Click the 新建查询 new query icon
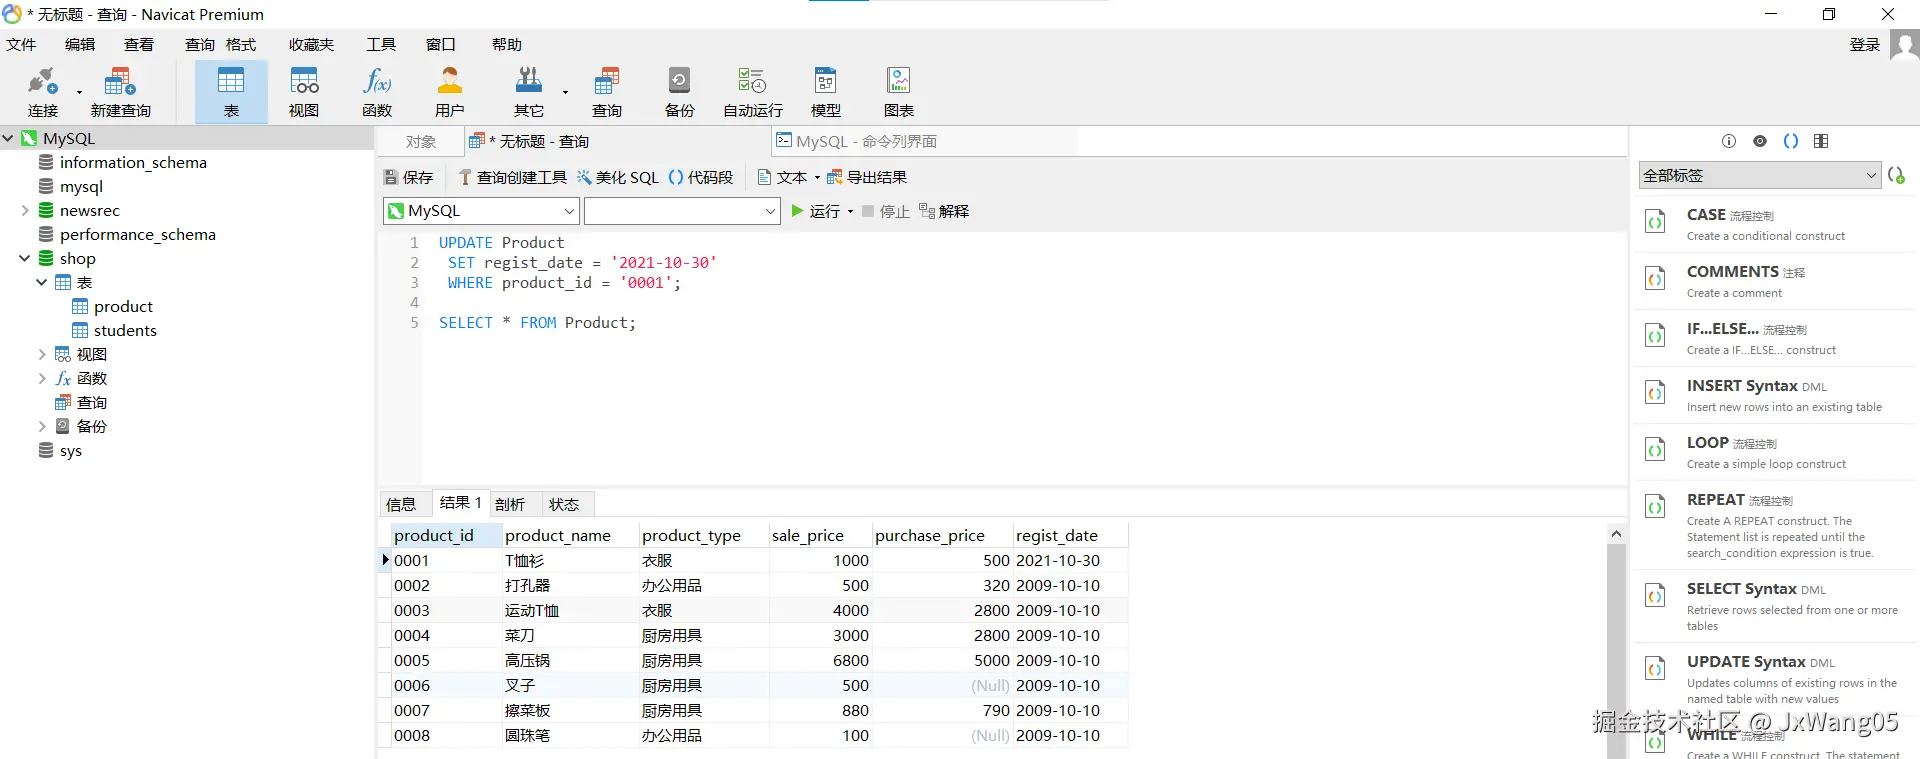This screenshot has height=759, width=1920. 120,92
